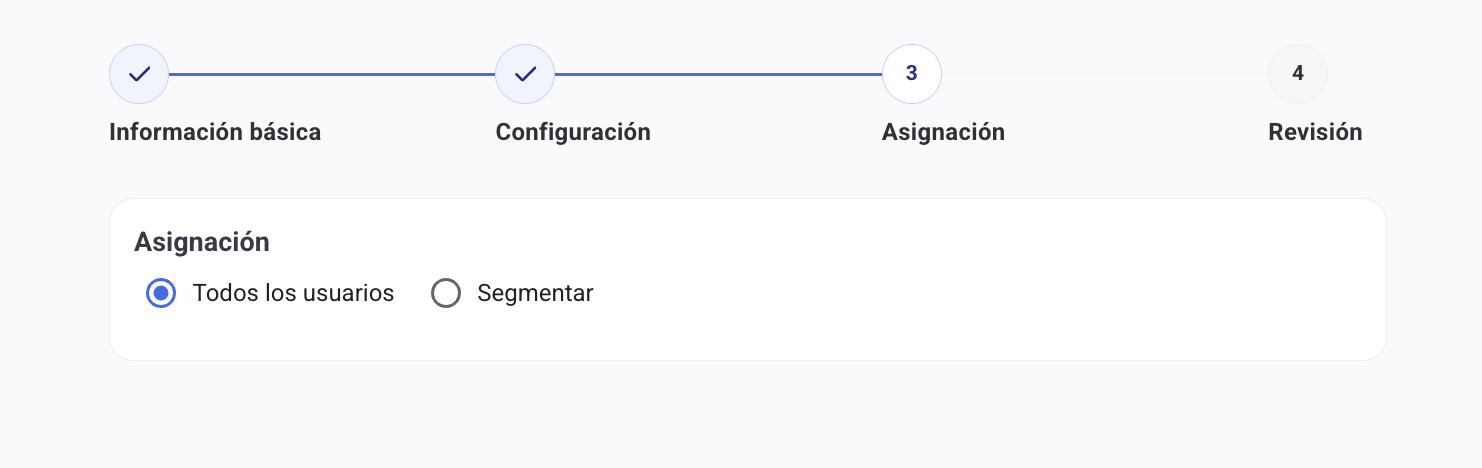The height and width of the screenshot is (468, 1482).
Task: Click the step 4 number circle
Action: (1297, 74)
